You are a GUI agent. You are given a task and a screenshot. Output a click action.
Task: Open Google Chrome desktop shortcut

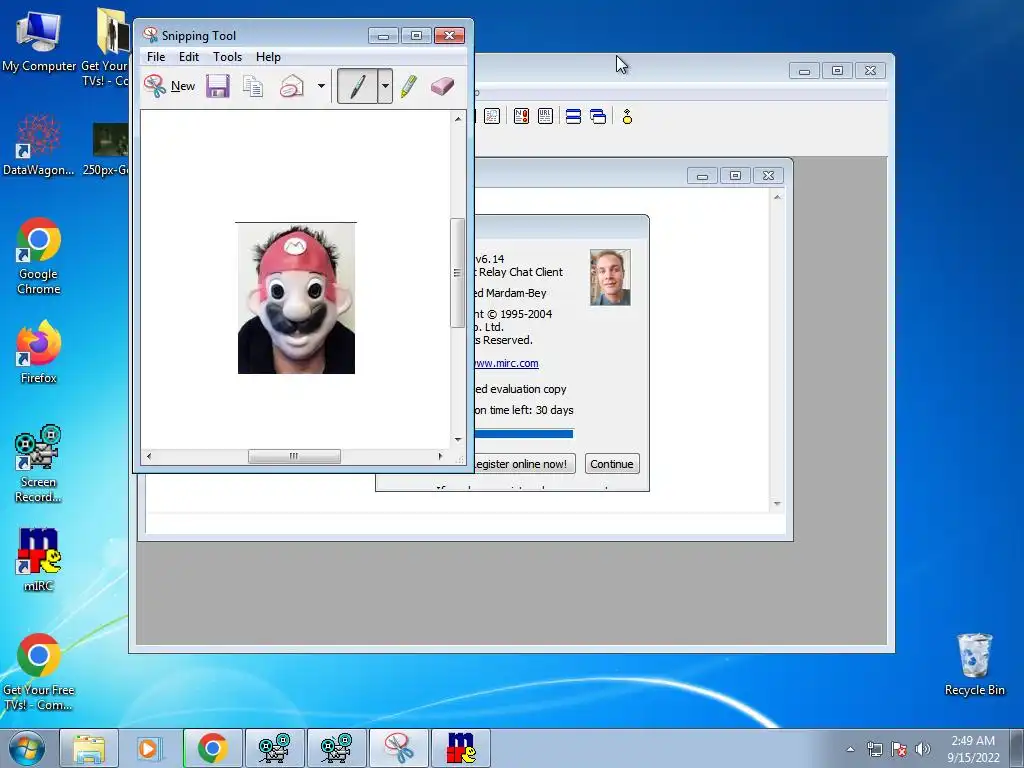(39, 256)
